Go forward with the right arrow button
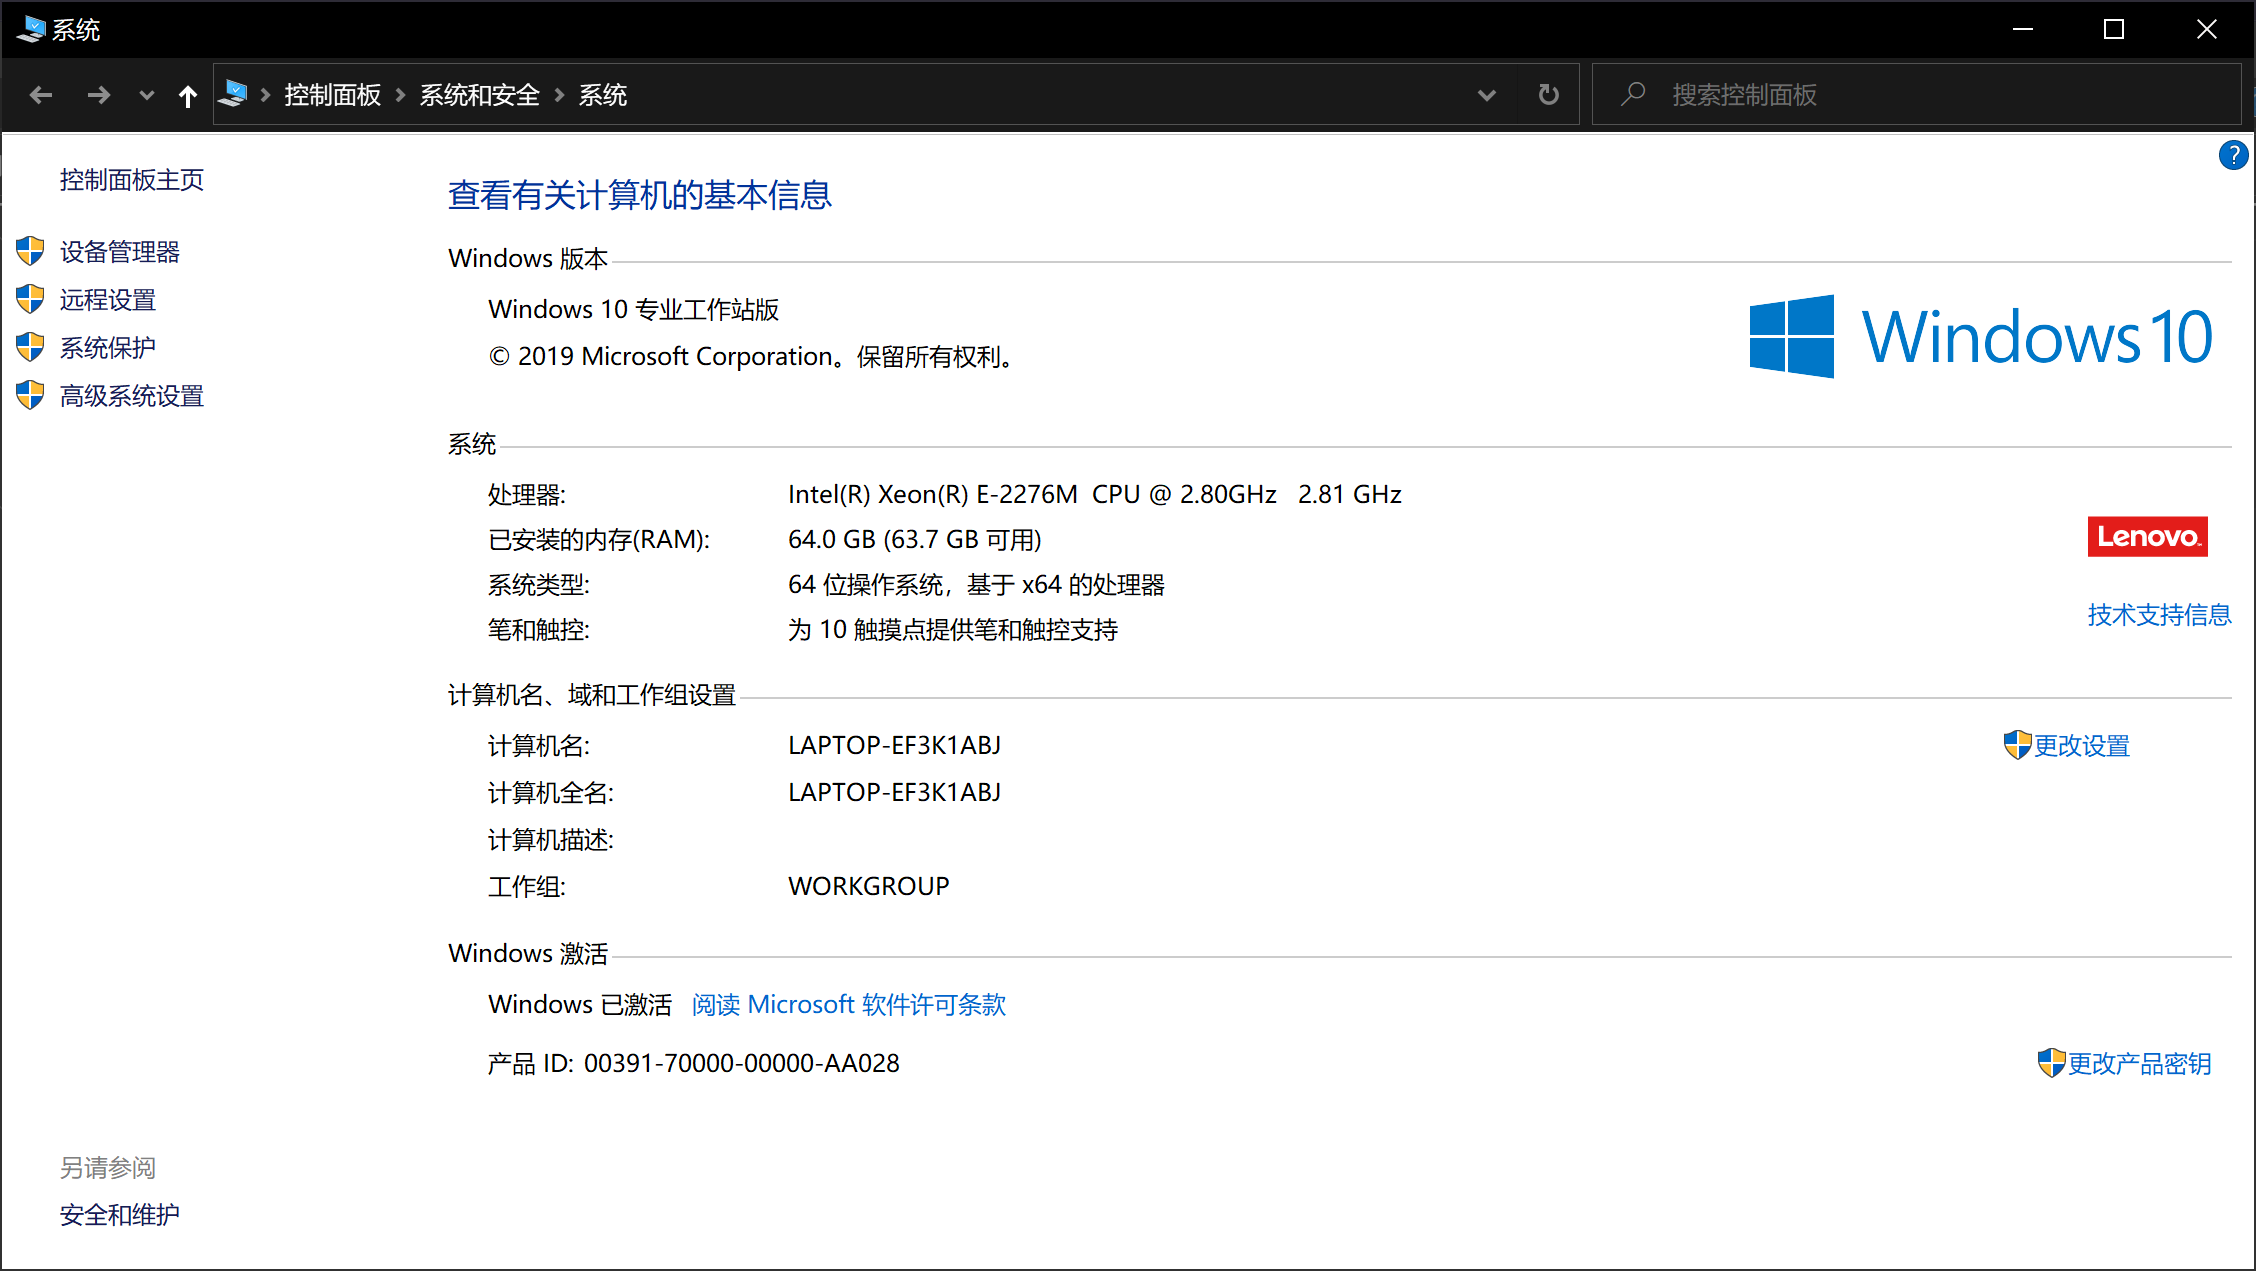Viewport: 2256px width, 1271px height. point(98,95)
